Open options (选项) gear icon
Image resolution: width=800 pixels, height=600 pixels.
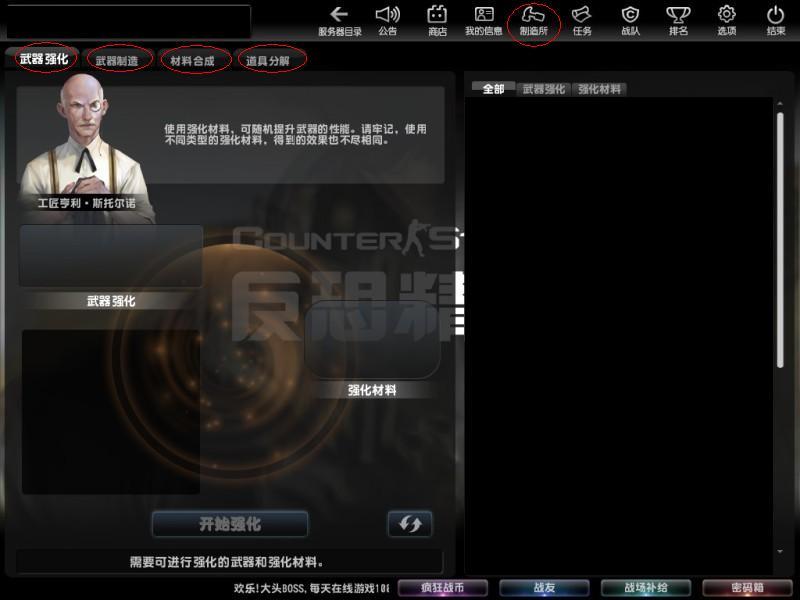[x=727, y=21]
